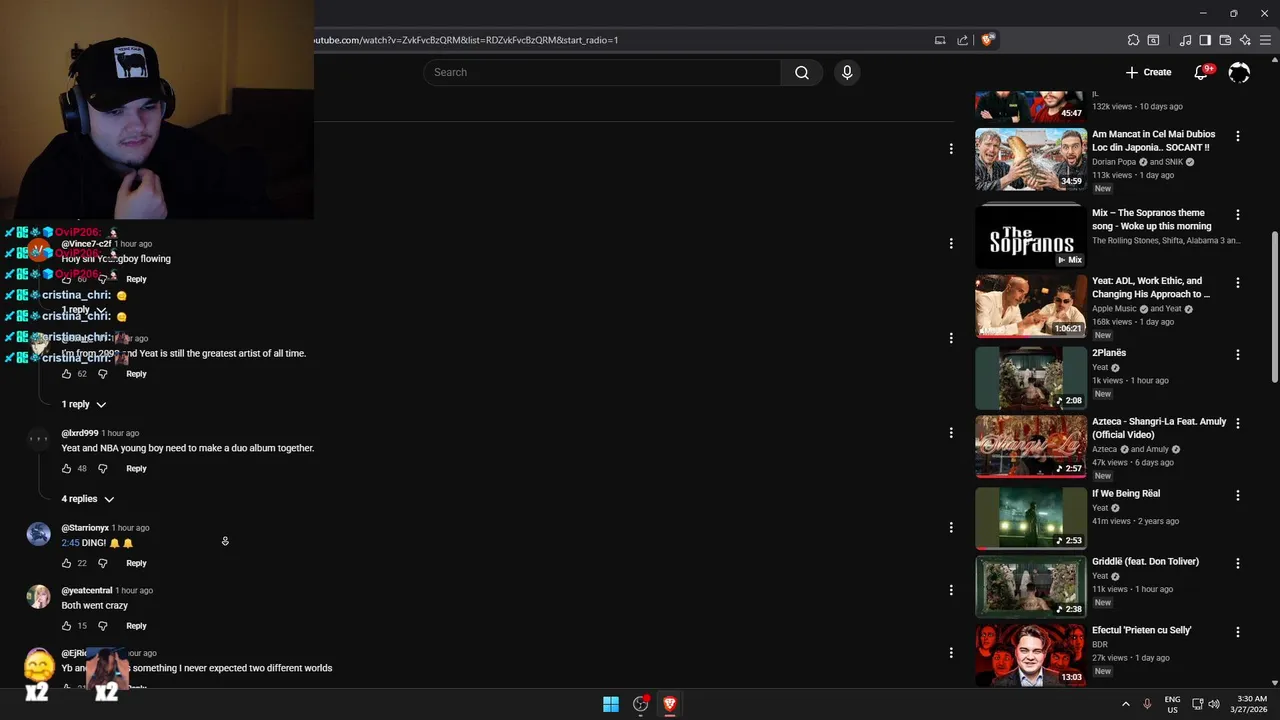Open Leo AI sparkle icon

(1245, 40)
